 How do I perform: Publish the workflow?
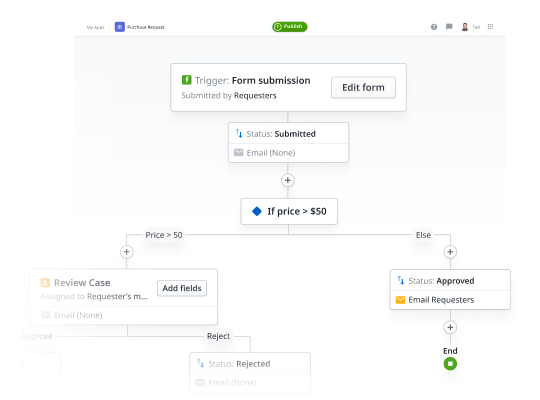(x=290, y=27)
